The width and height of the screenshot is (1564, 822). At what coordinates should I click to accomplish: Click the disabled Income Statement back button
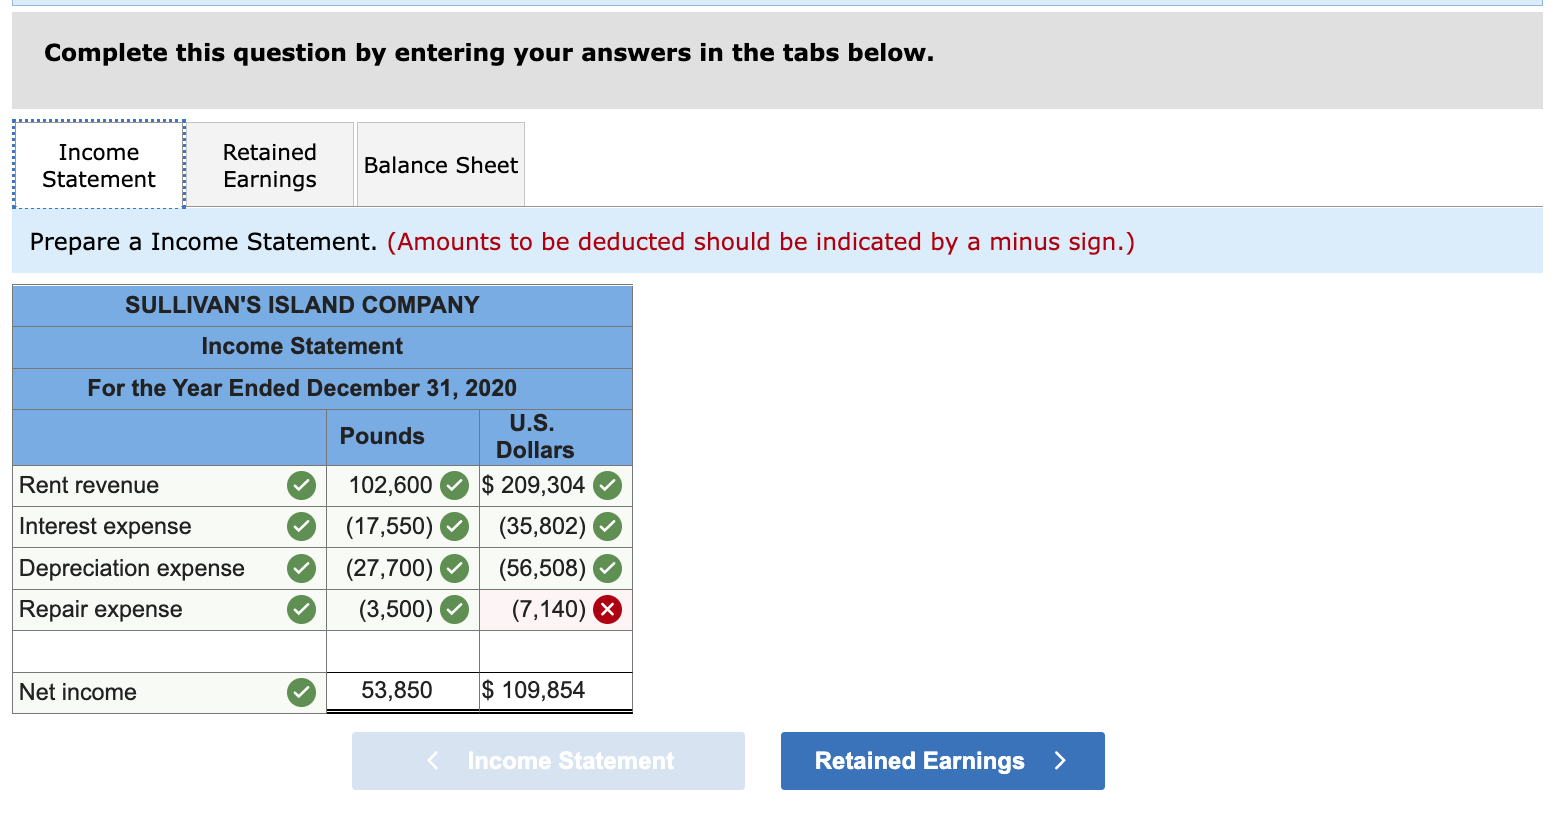(x=548, y=760)
